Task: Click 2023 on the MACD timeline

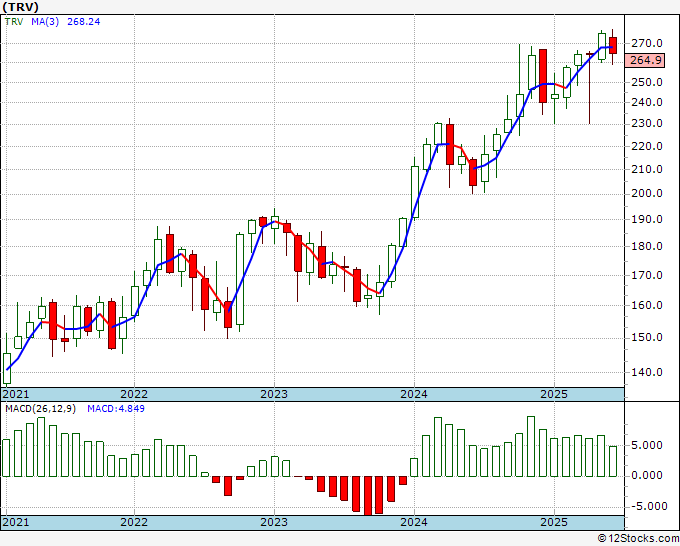Action: tap(274, 522)
